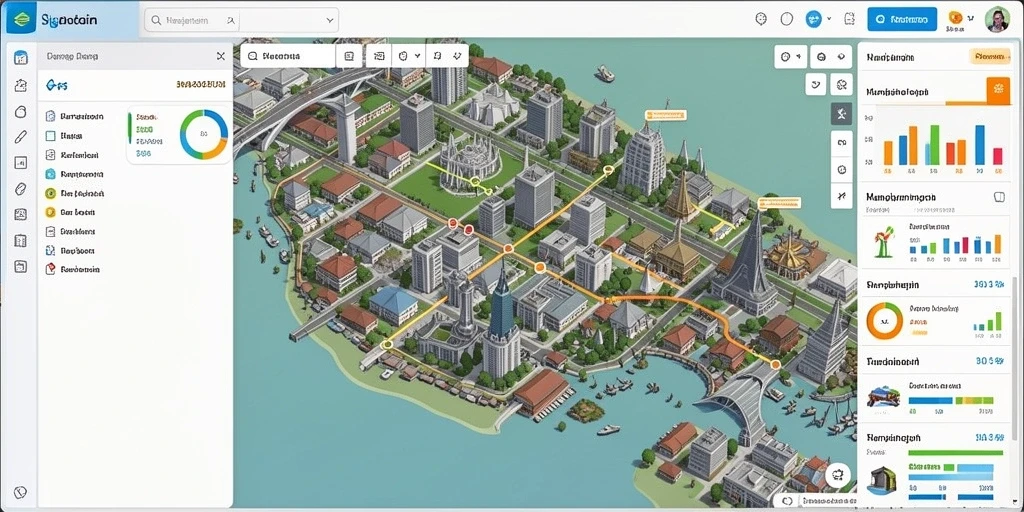Viewport: 1024px width, 512px height.
Task: Click the blue primary button in top bar
Action: (x=902, y=20)
